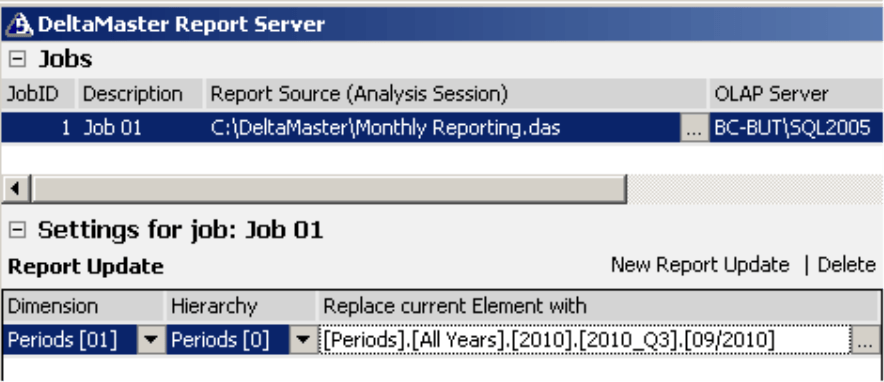The width and height of the screenshot is (884, 382).
Task: Click the Description column header
Action: (140, 94)
